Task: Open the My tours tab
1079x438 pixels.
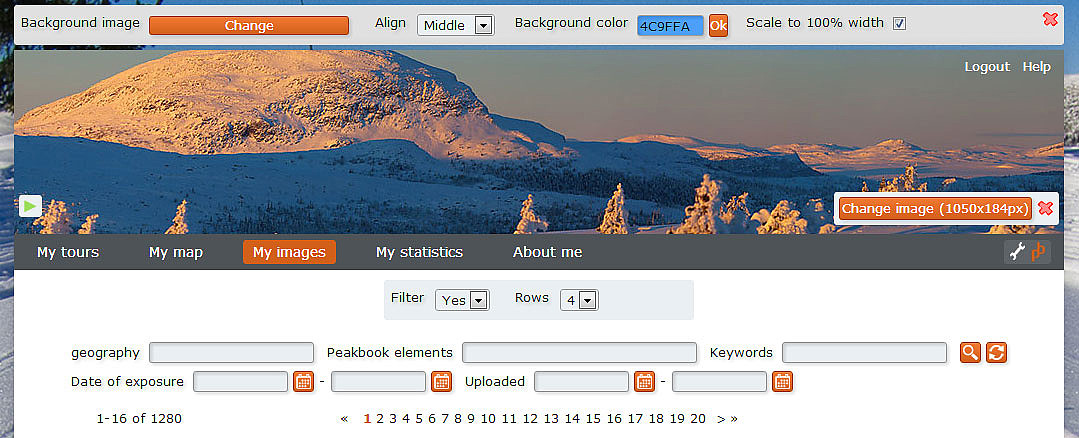Action: [67, 252]
